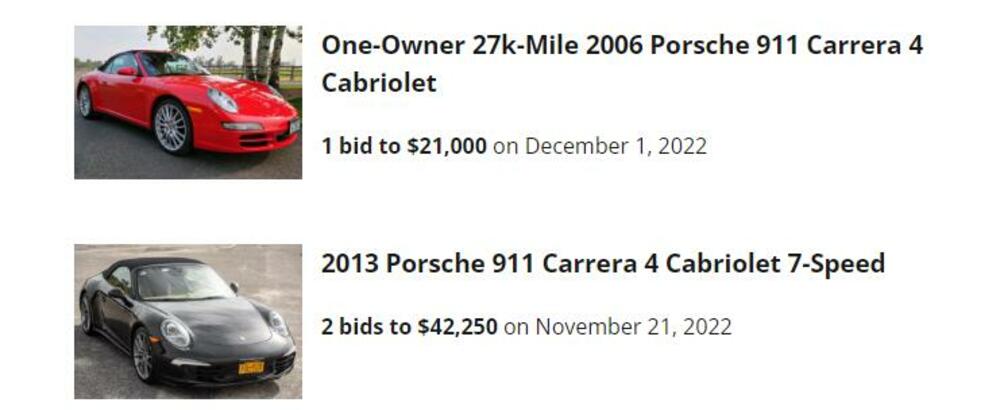Viewport: 1000px width, 410px height.
Task: Click the red Porsche's front wheel
Action: coord(171,127)
